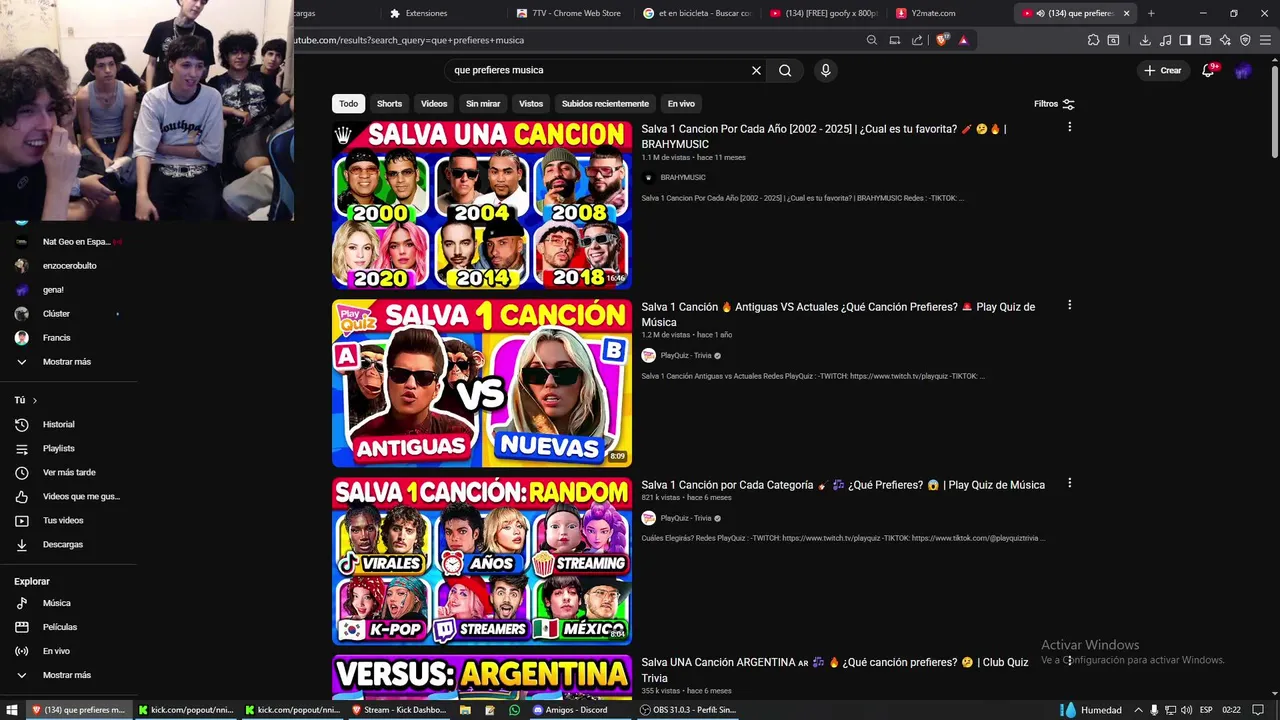Open the Filtros filter options

coord(1054,104)
